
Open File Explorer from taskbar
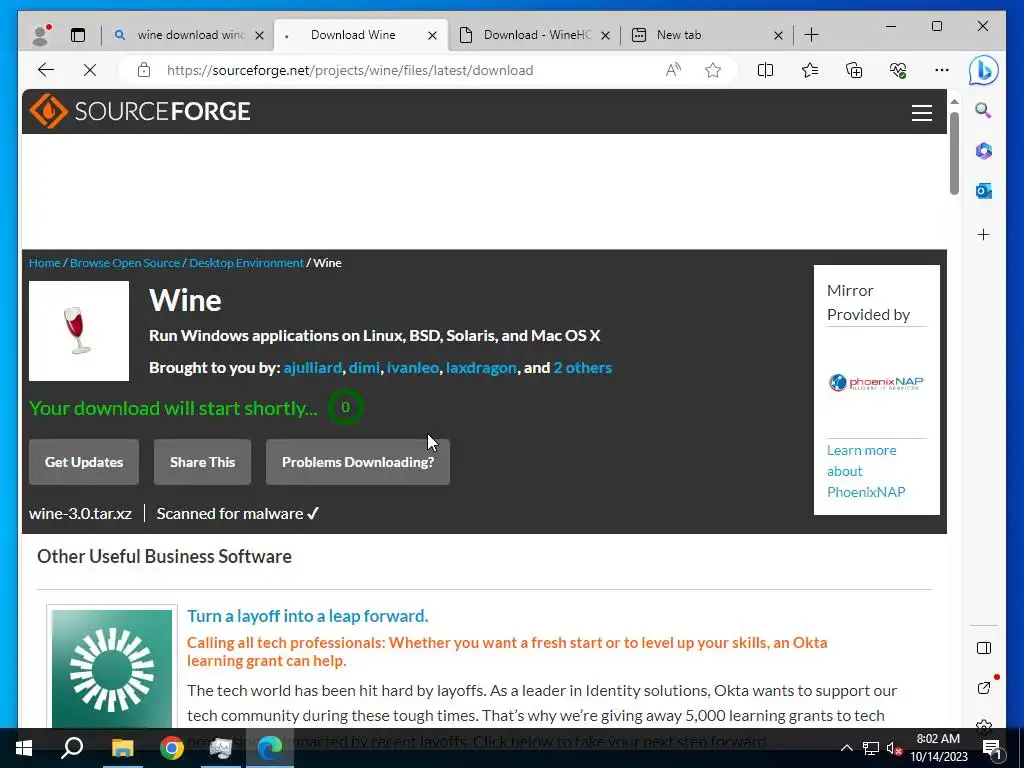pyautogui.click(x=122, y=748)
